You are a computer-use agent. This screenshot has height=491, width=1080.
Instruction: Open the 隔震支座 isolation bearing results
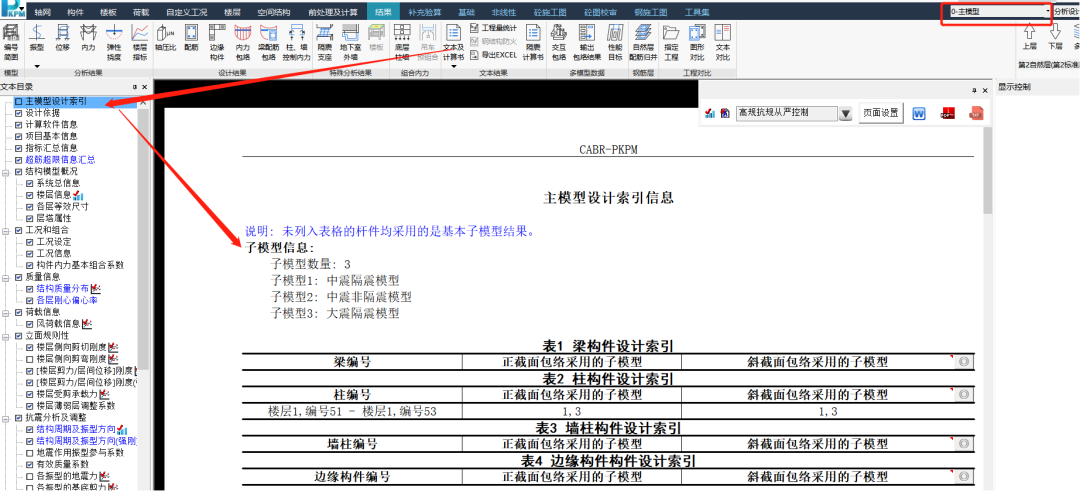coord(325,42)
